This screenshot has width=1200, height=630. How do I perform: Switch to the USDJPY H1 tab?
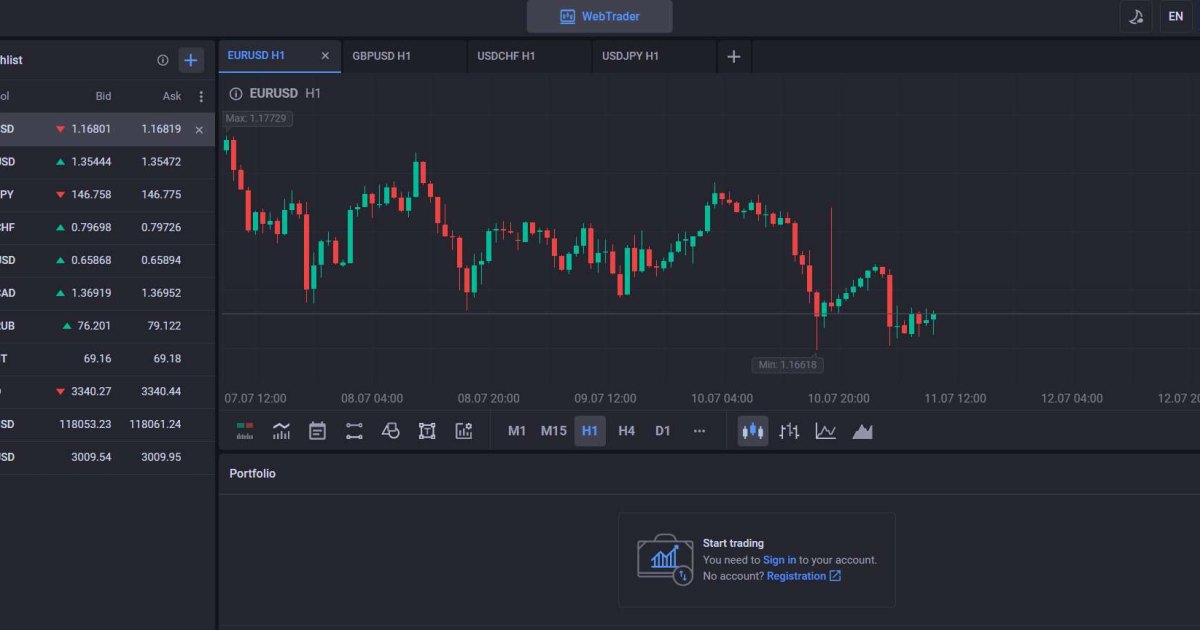(631, 56)
